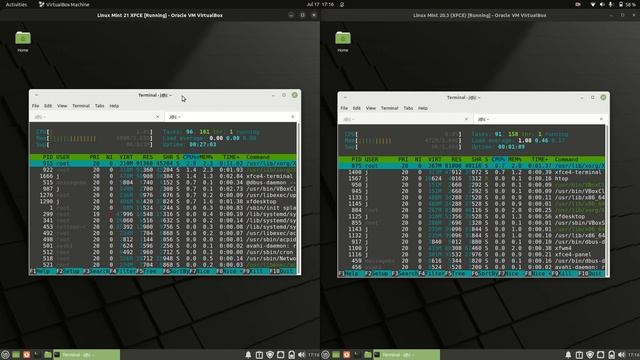Image resolution: width=640 pixels, height=360 pixels.
Task: Click Show Desktop icon in right VM panel
Action: [336, 355]
